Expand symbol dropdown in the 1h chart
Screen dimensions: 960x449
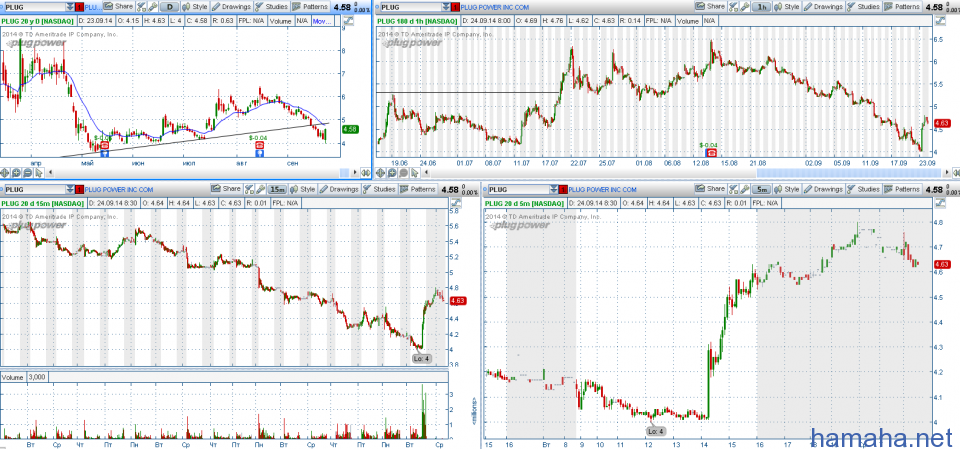444,7
